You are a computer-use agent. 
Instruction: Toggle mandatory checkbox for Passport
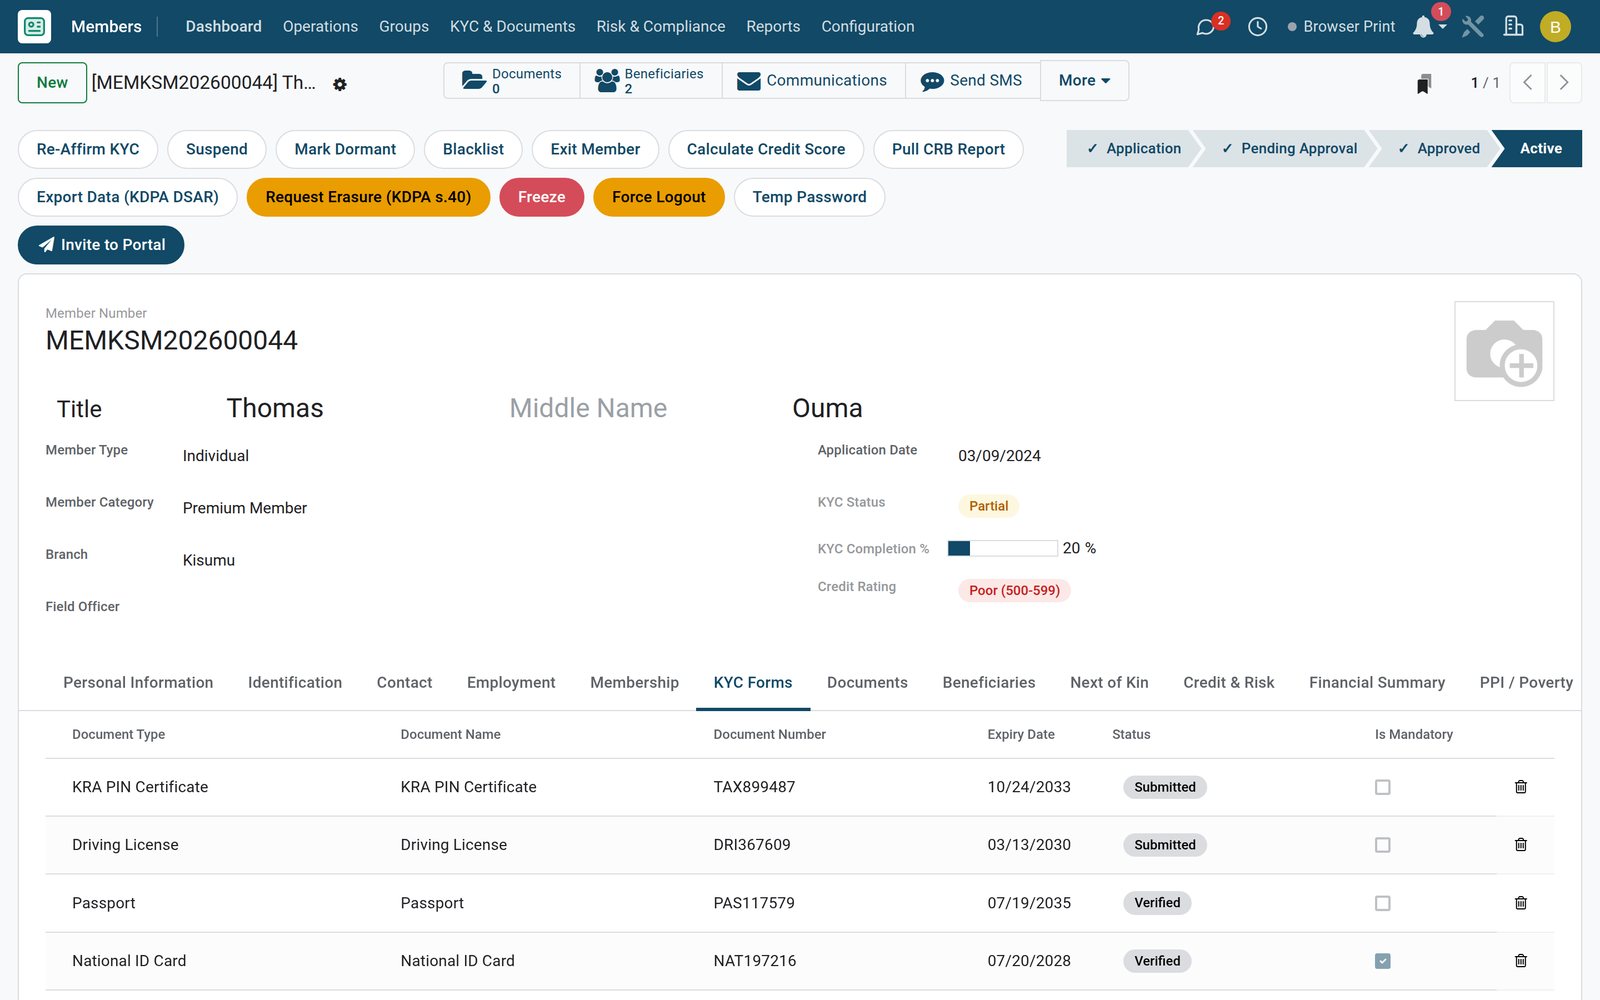tap(1383, 903)
